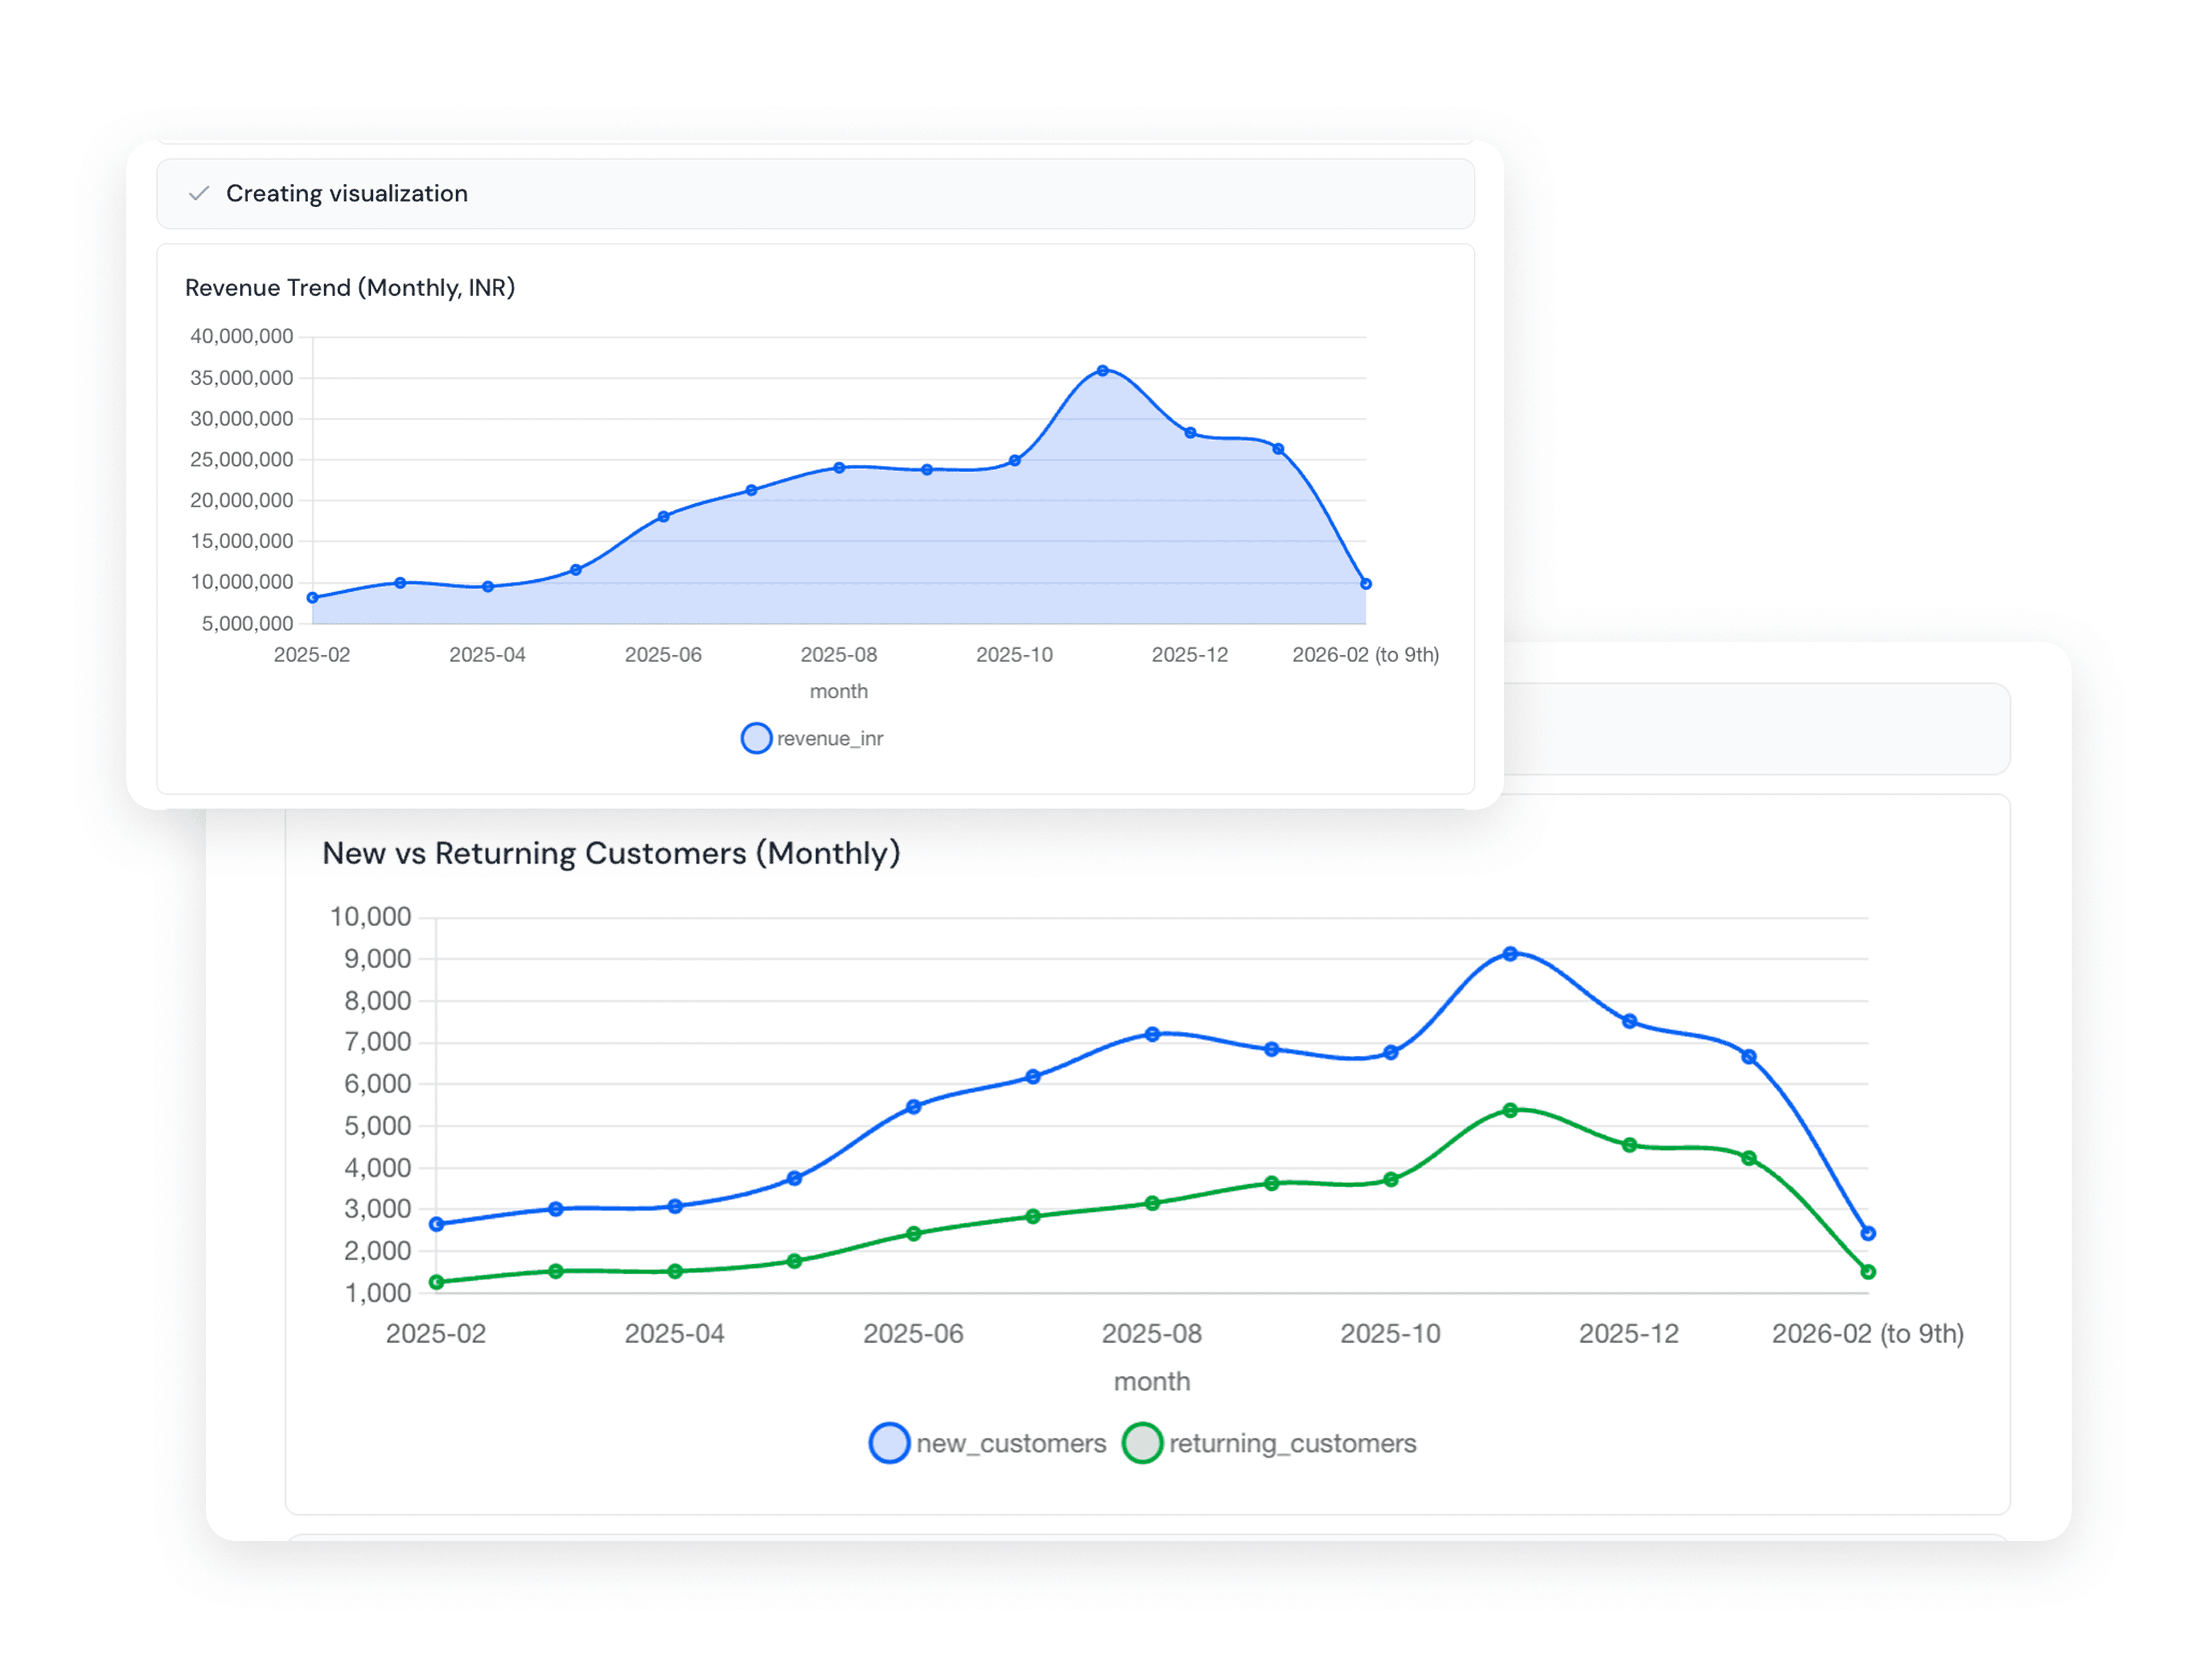Click the Revenue Trend (Monthly, INR) title
Image resolution: width=2198 pixels, height=1680 pixels.
tap(350, 288)
